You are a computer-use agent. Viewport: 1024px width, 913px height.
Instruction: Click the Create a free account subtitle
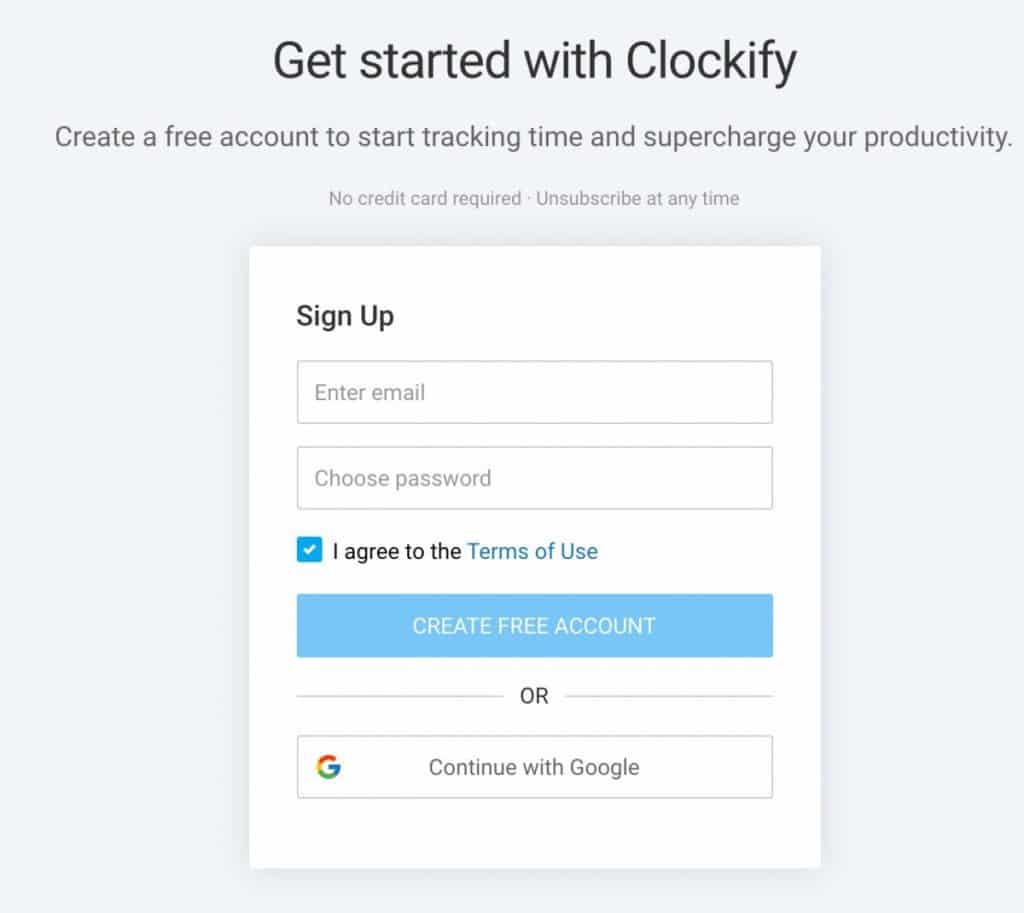pos(534,137)
